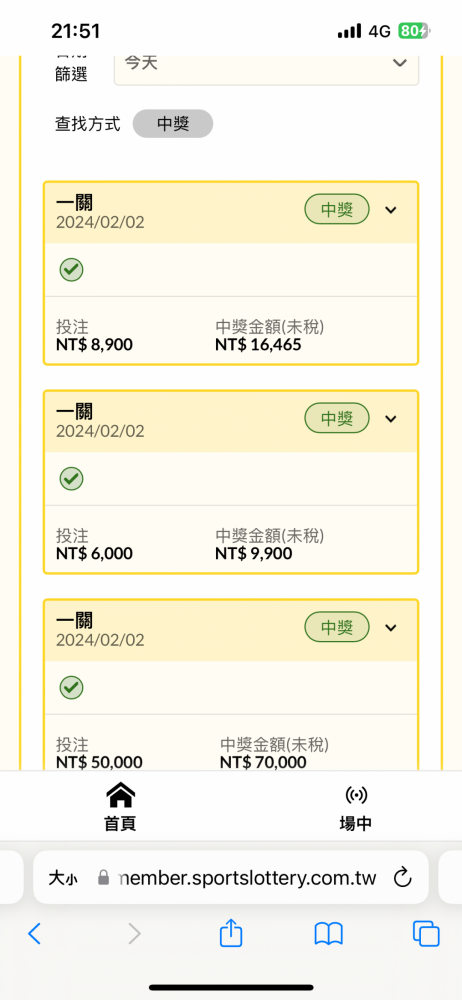Show Safari tabs overview icon

tap(426, 934)
